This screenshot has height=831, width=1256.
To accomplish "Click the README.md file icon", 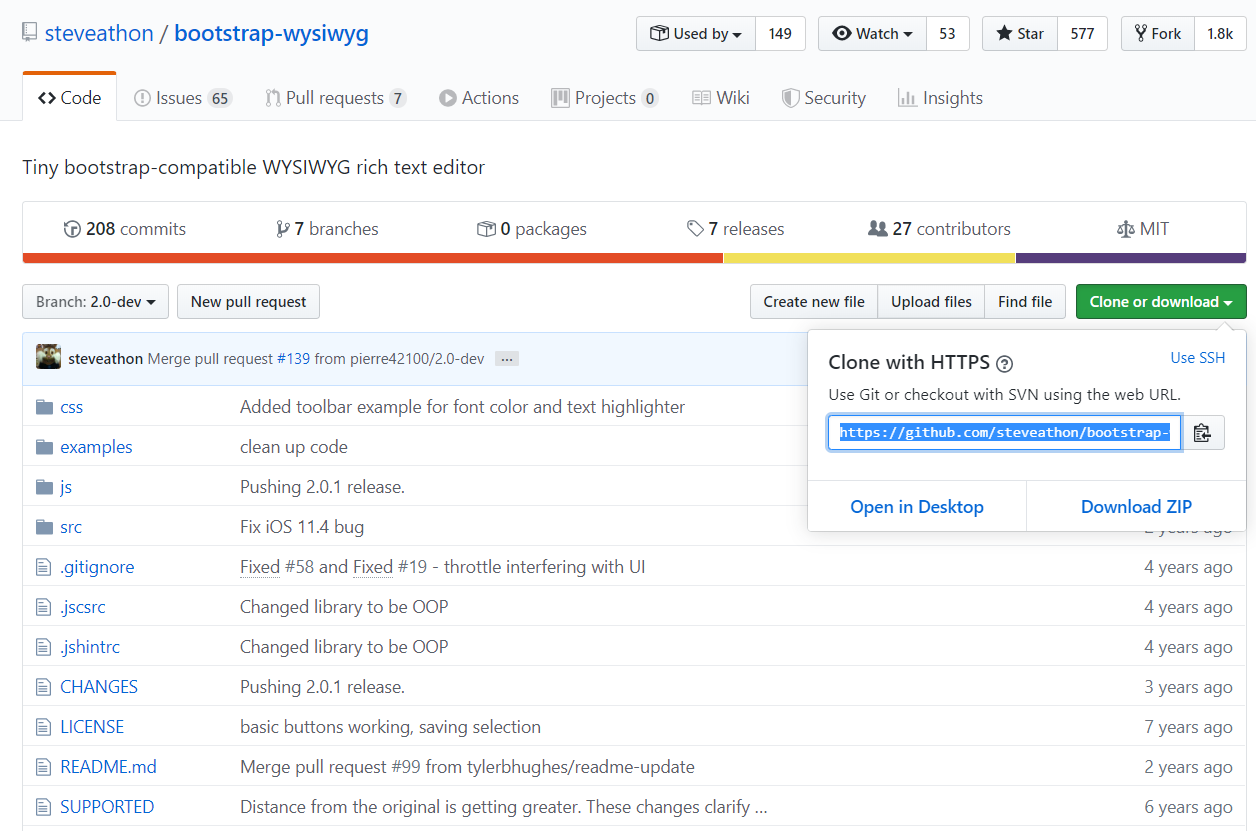I will click(x=42, y=767).
